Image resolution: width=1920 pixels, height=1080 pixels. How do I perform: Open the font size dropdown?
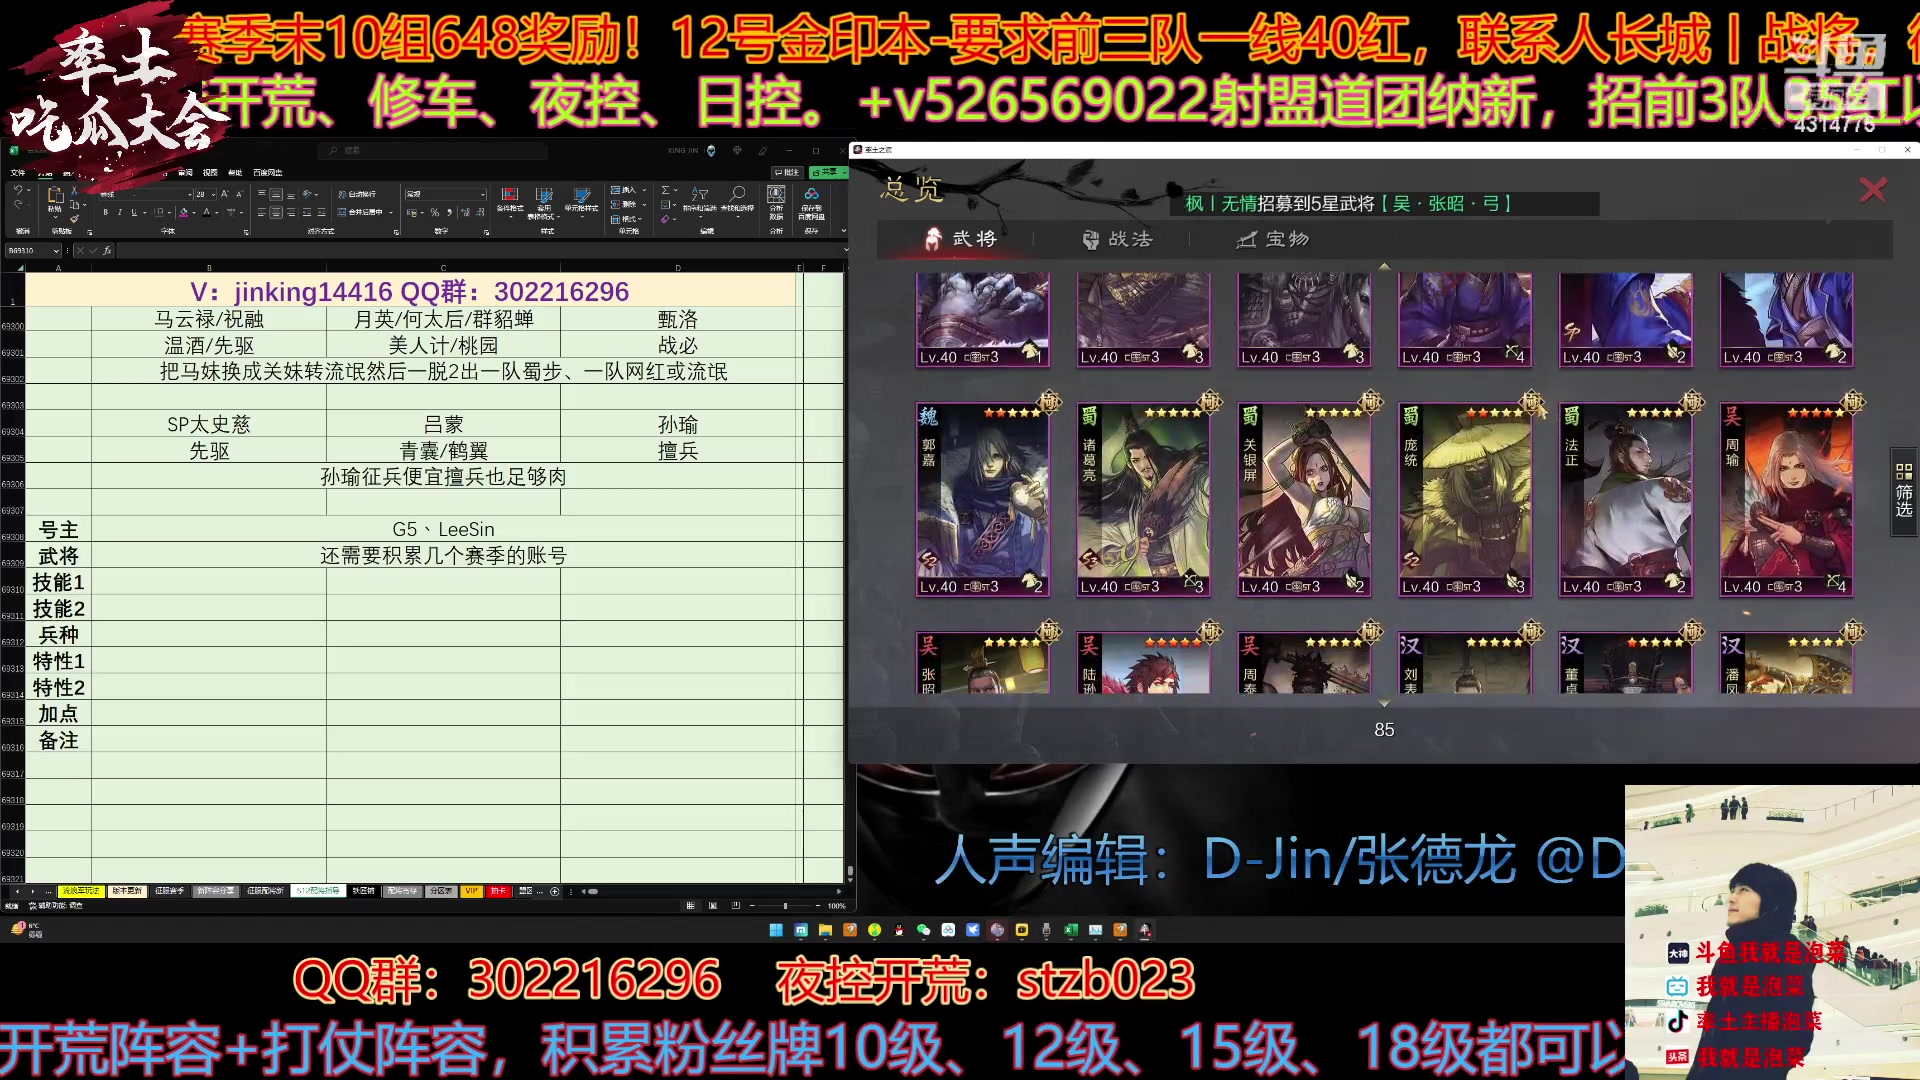click(x=213, y=195)
